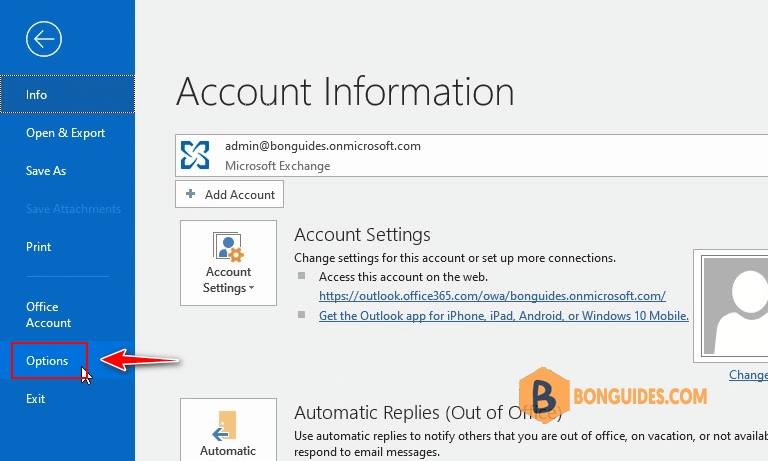Click the Account Information title
The width and height of the screenshot is (768, 461).
tap(345, 92)
